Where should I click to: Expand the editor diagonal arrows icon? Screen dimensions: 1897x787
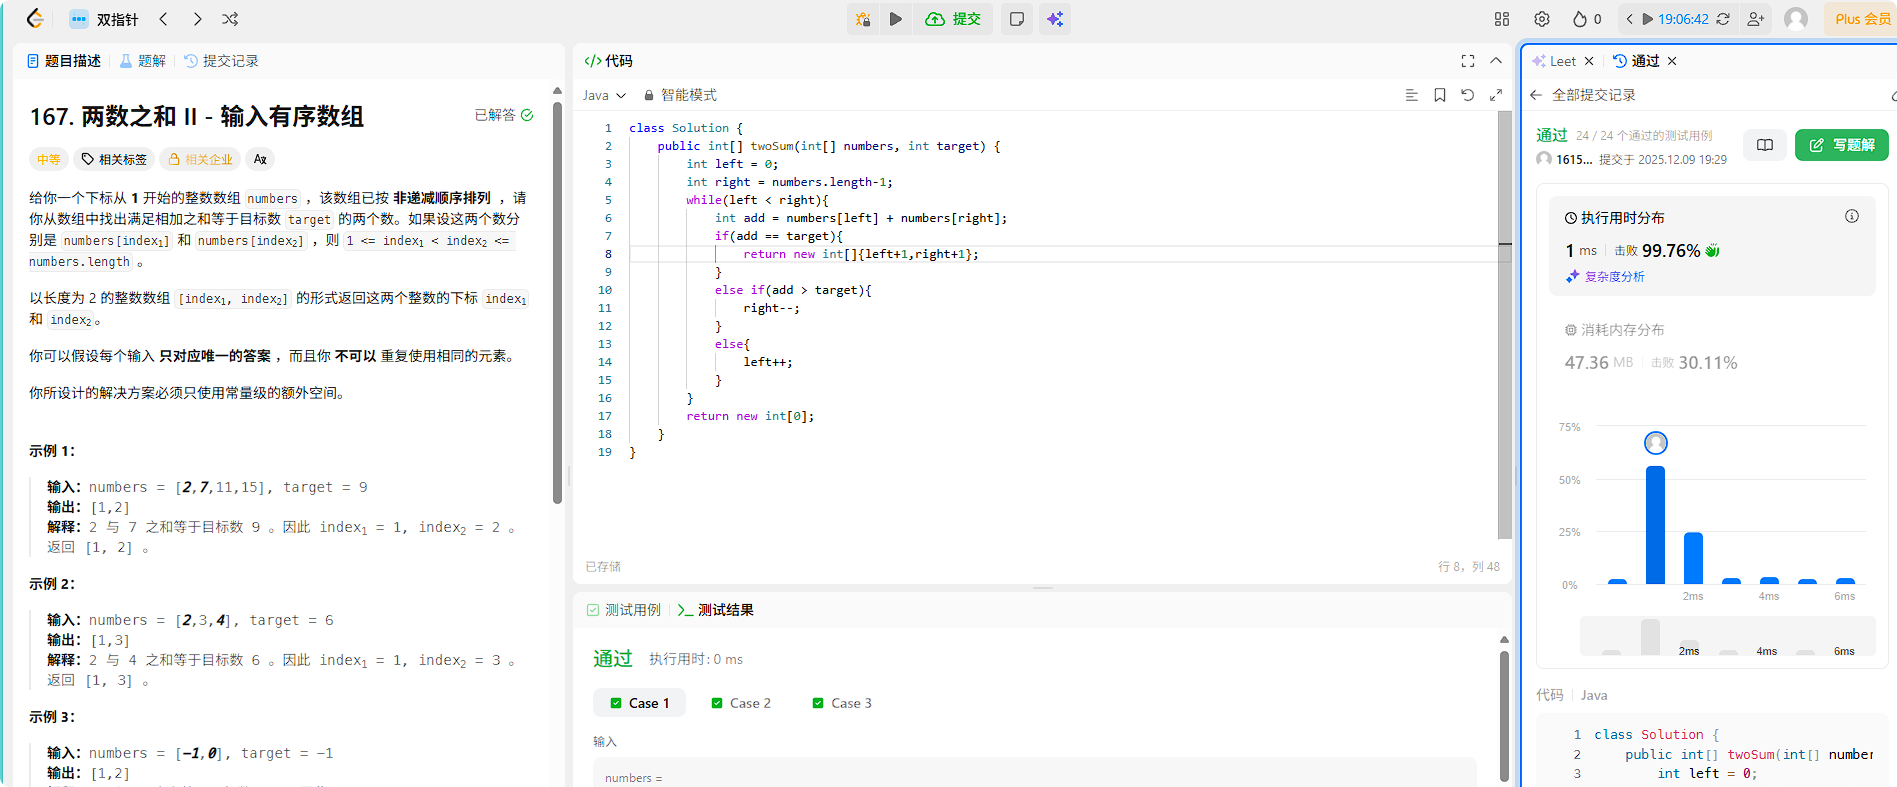click(x=1496, y=95)
